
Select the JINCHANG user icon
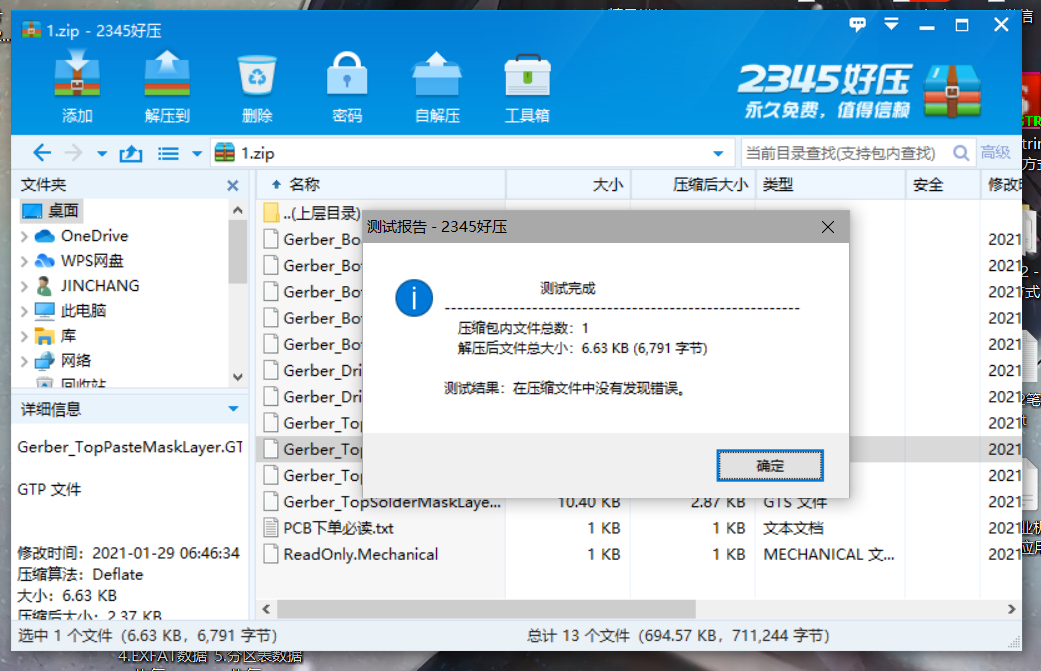point(44,286)
